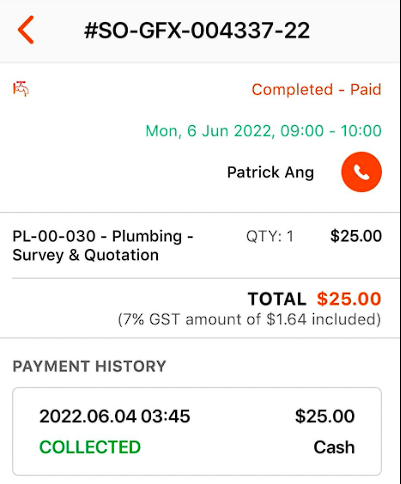
Task: Tap the $25.00 line item price
Action: click(356, 236)
